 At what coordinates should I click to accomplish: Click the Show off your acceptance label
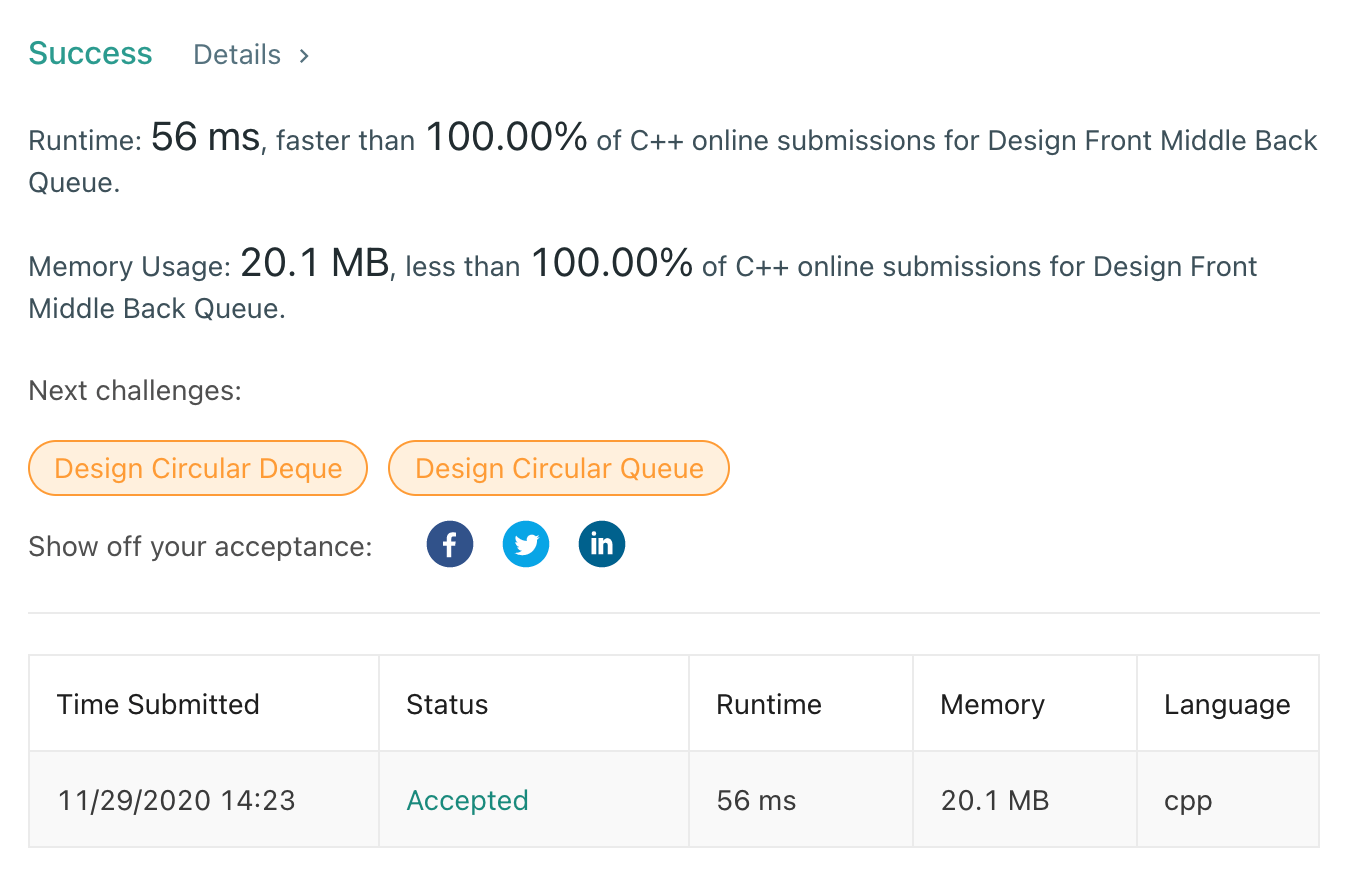(x=199, y=546)
